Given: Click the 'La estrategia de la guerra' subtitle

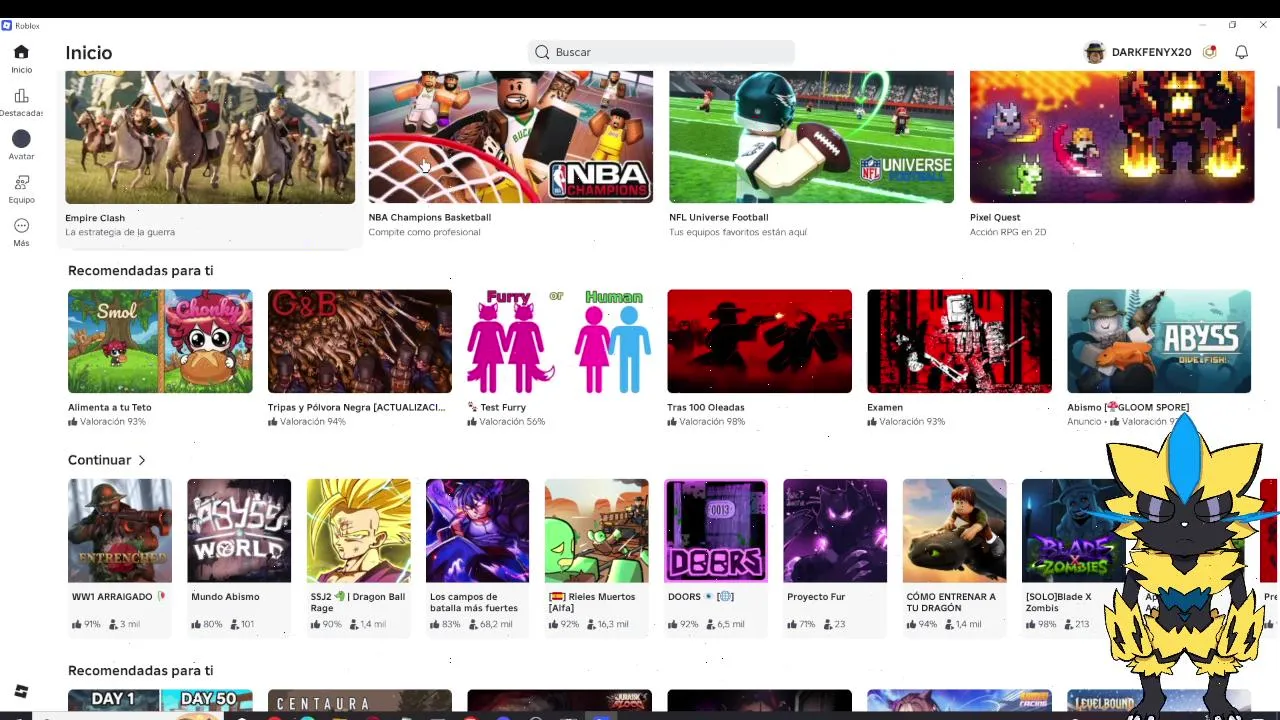Looking at the screenshot, I should 120,232.
